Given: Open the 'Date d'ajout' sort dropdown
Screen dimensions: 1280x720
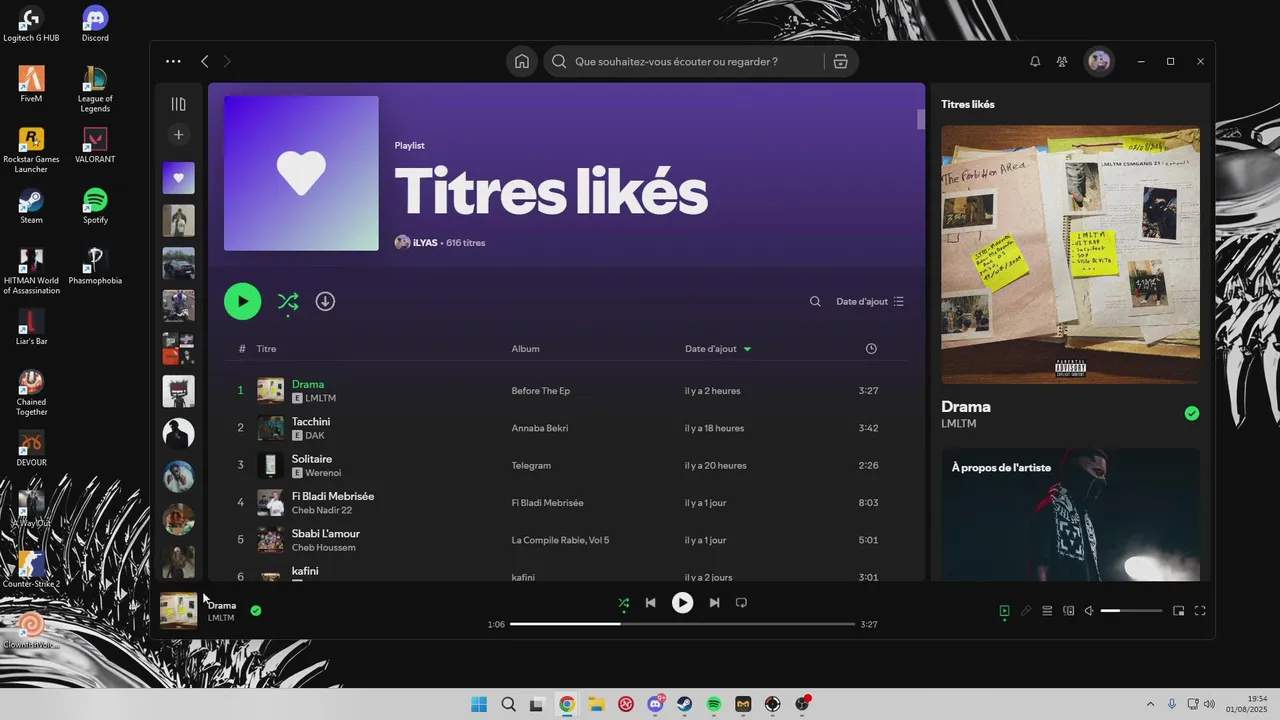Looking at the screenshot, I should click(870, 301).
